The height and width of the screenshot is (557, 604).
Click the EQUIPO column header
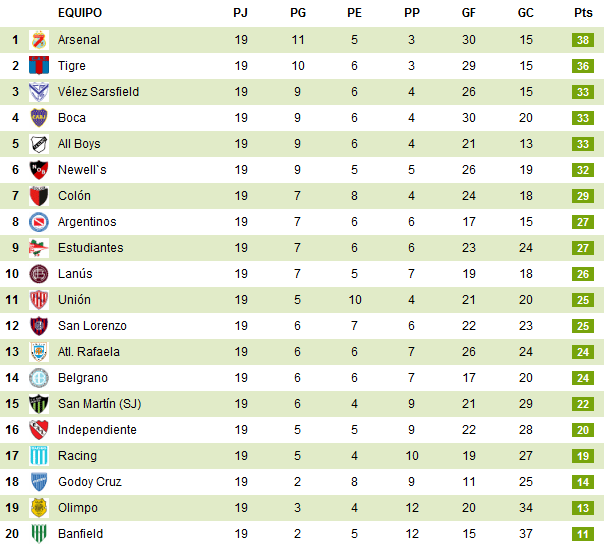pyautogui.click(x=80, y=13)
